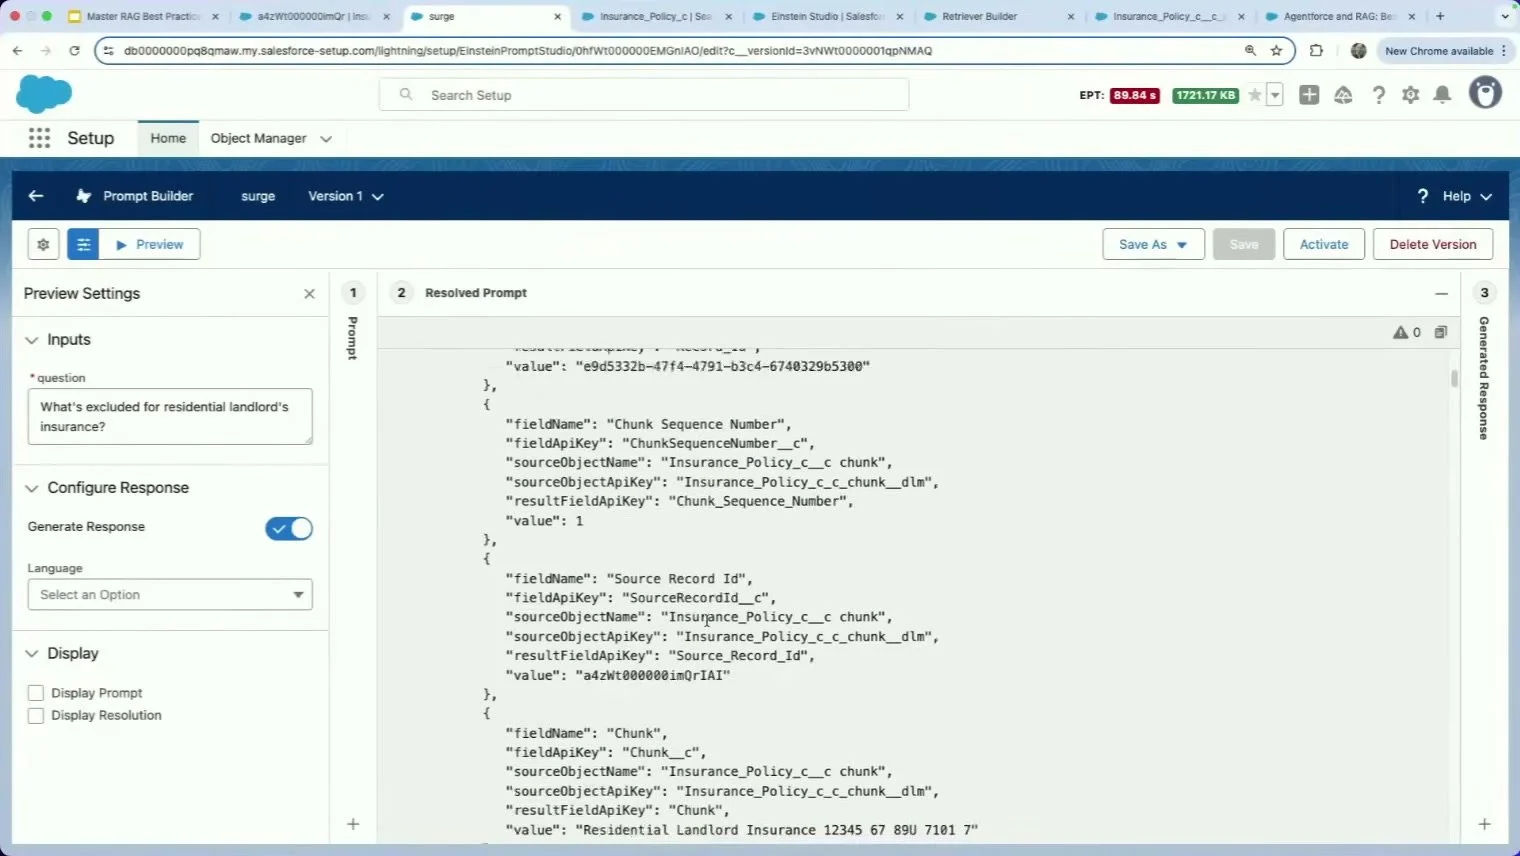Click the Activate button

click(1324, 244)
